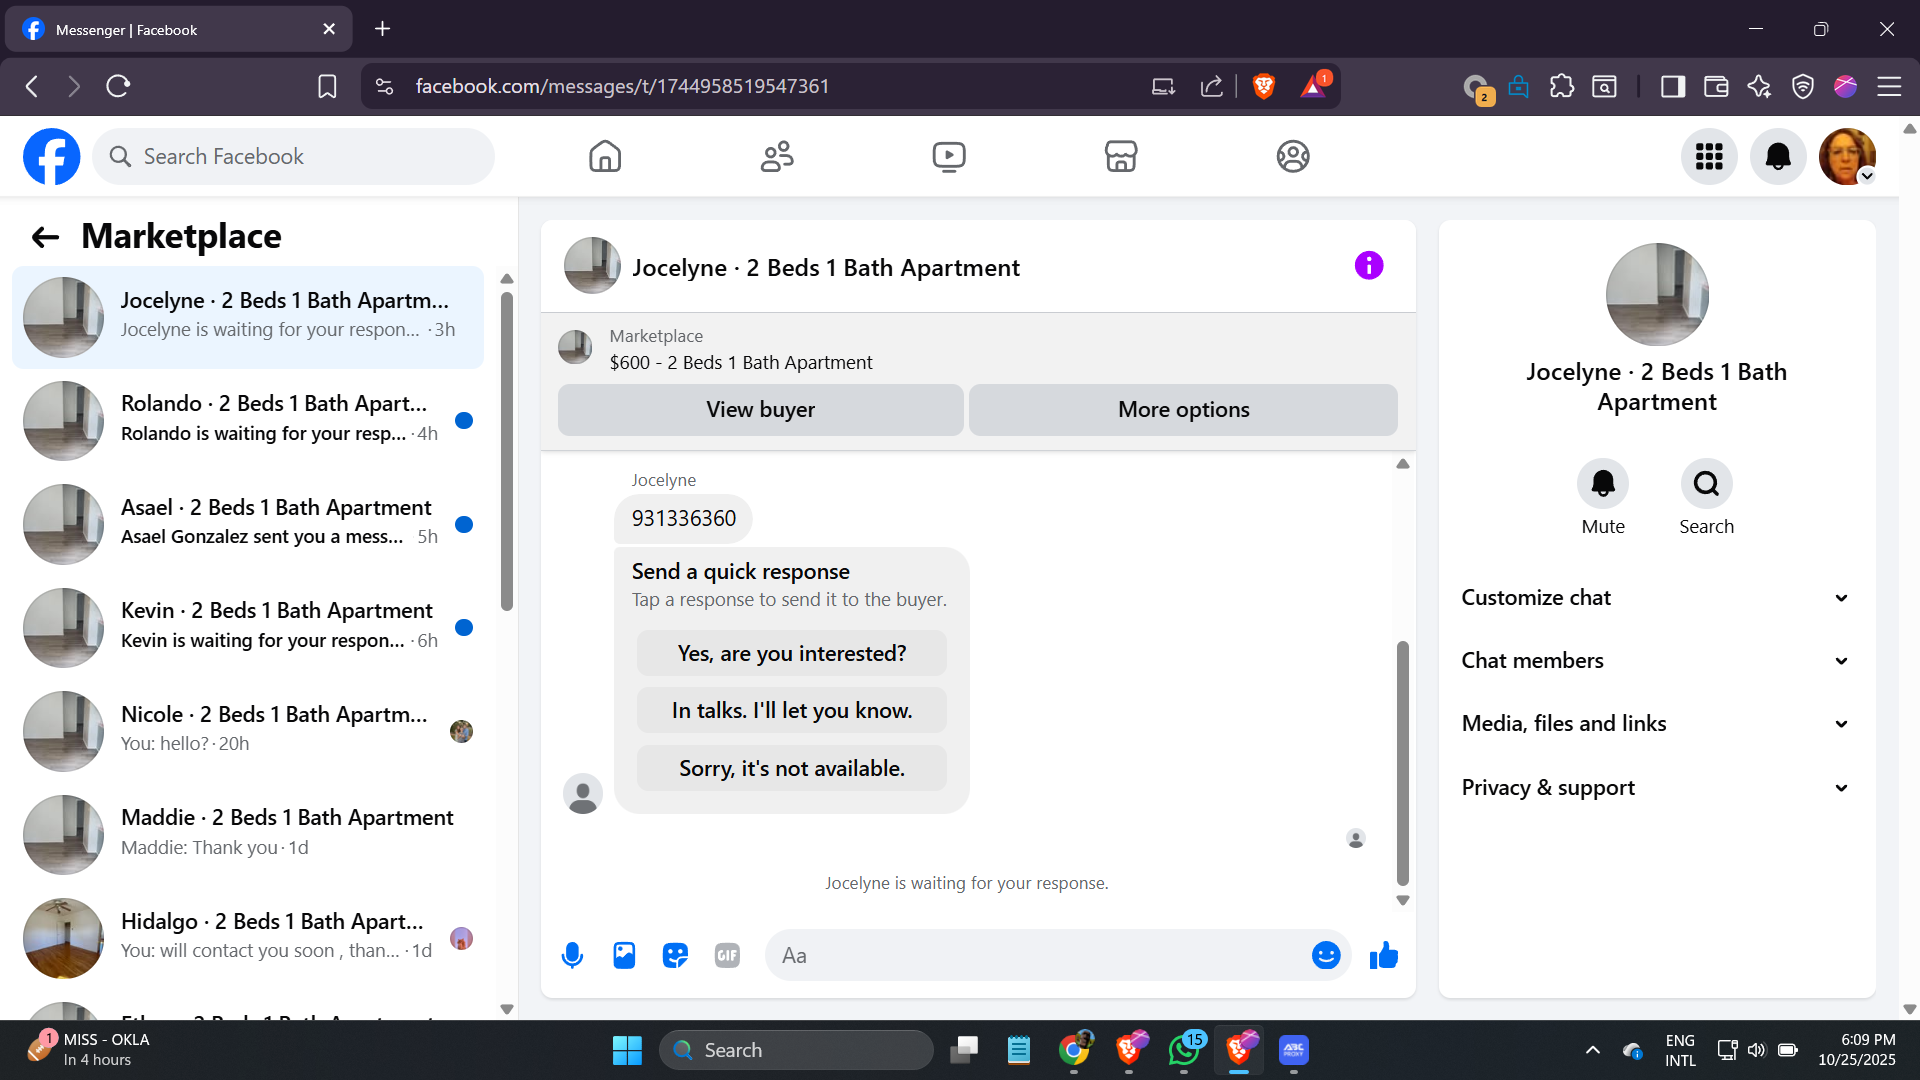Expand the Chat members section
Image resolution: width=1920 pixels, height=1080 pixels.
pos(1656,661)
